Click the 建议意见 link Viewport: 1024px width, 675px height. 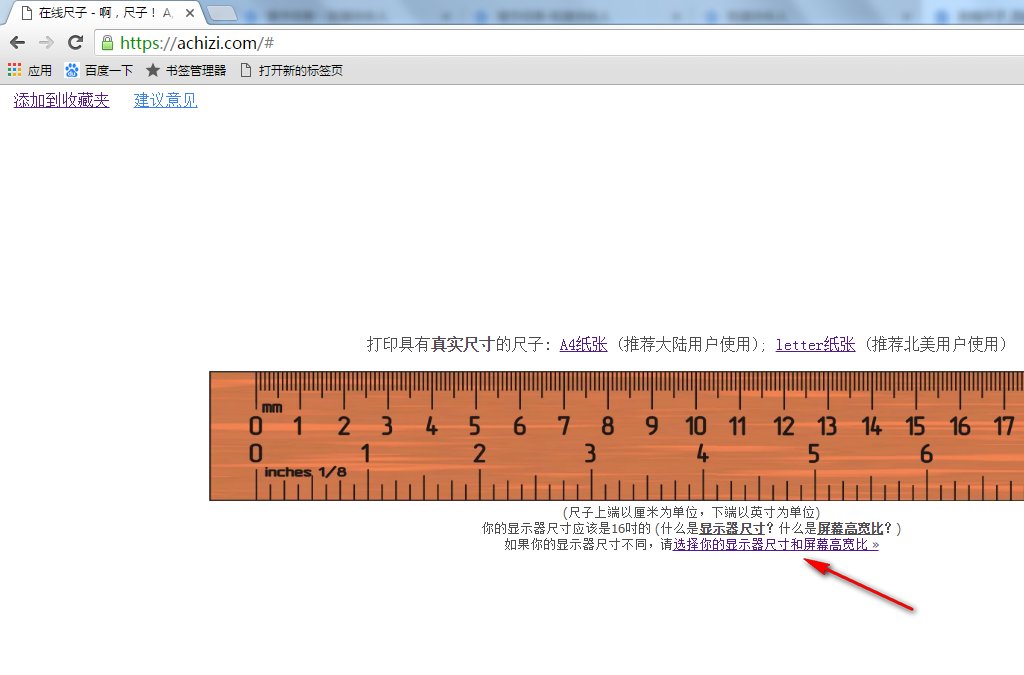pyautogui.click(x=166, y=100)
